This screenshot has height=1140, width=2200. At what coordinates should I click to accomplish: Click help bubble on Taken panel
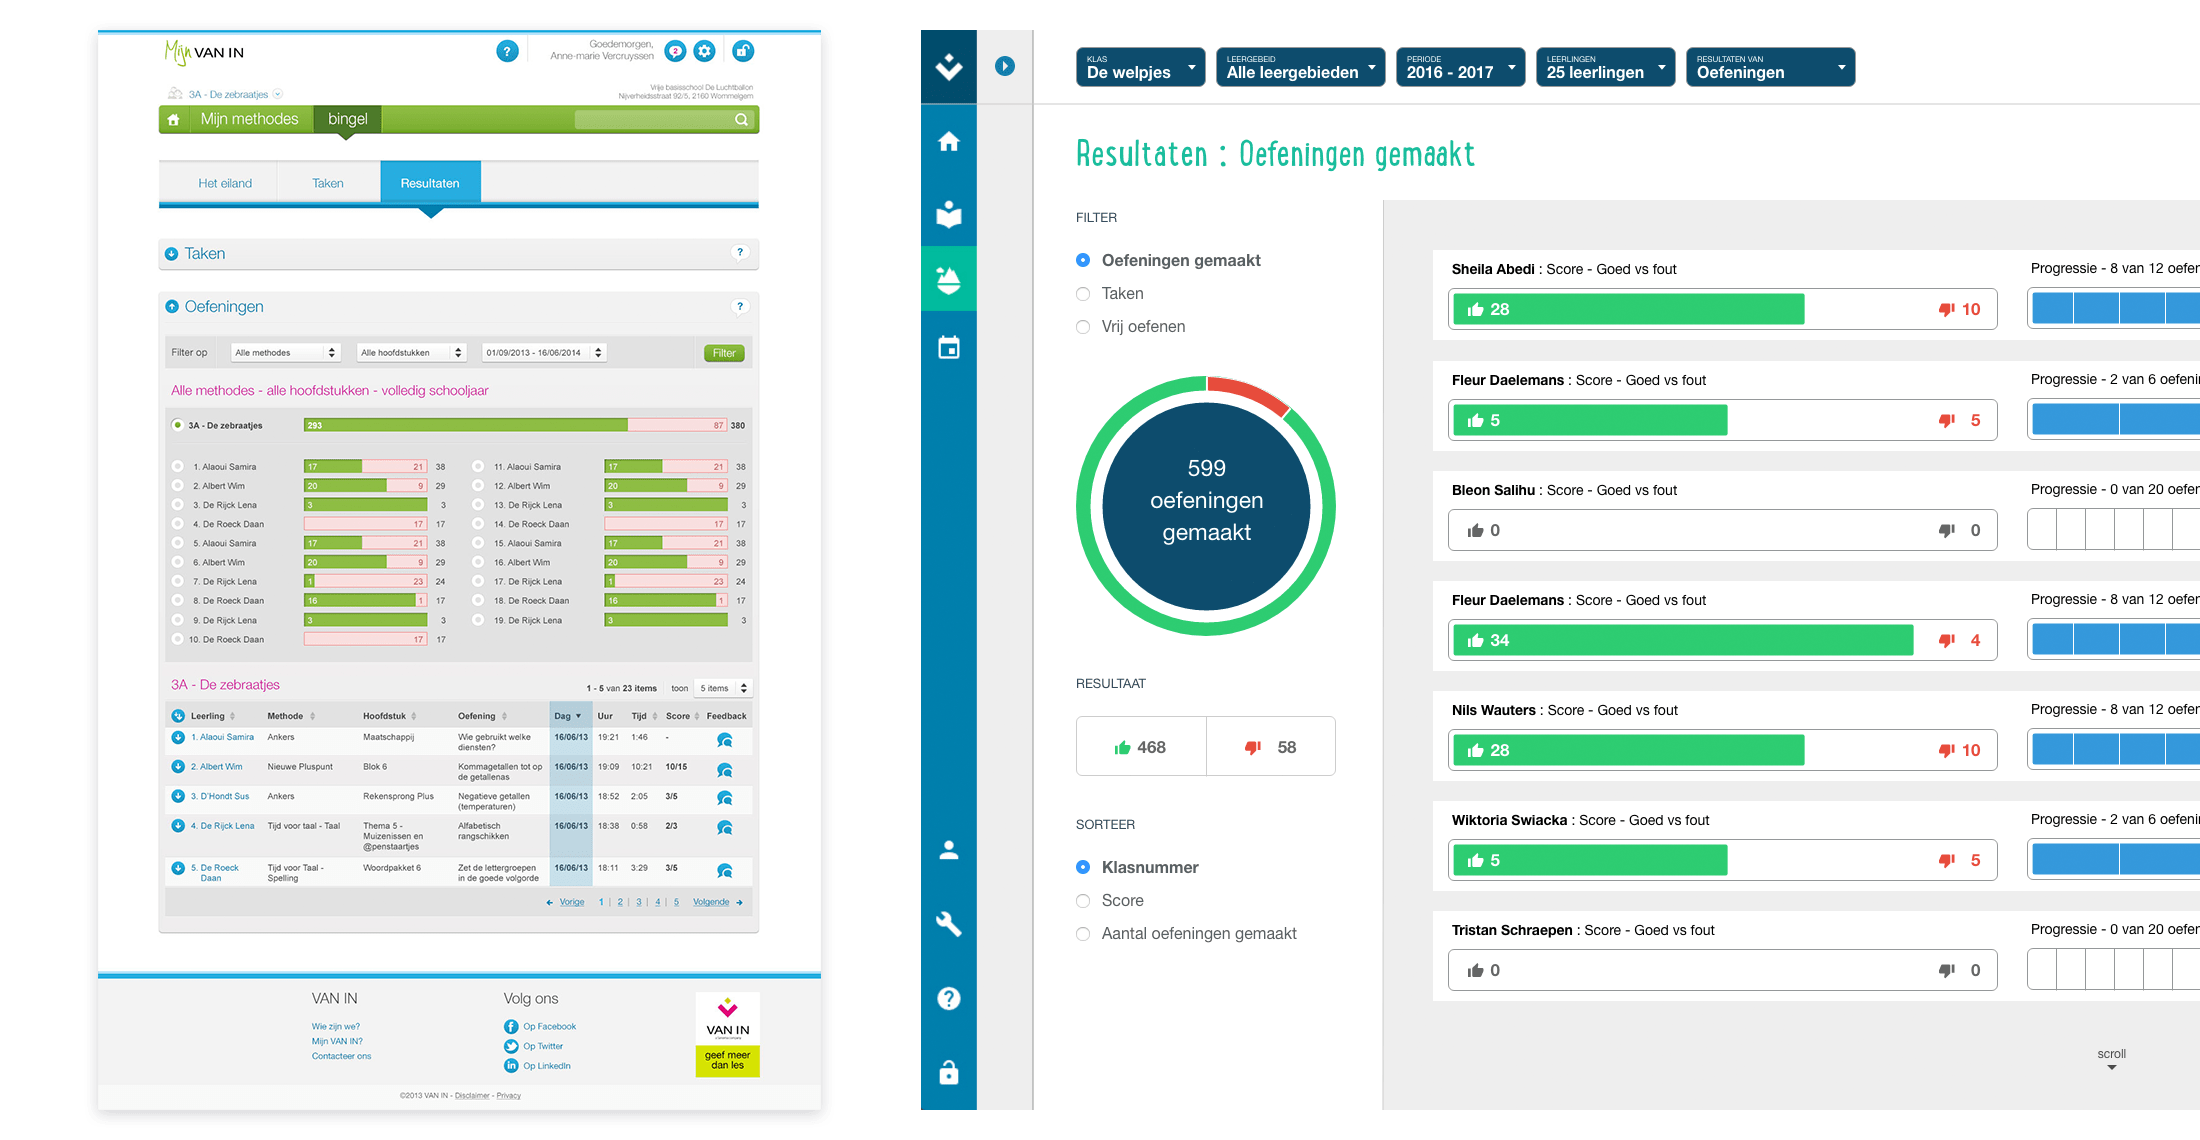(740, 252)
